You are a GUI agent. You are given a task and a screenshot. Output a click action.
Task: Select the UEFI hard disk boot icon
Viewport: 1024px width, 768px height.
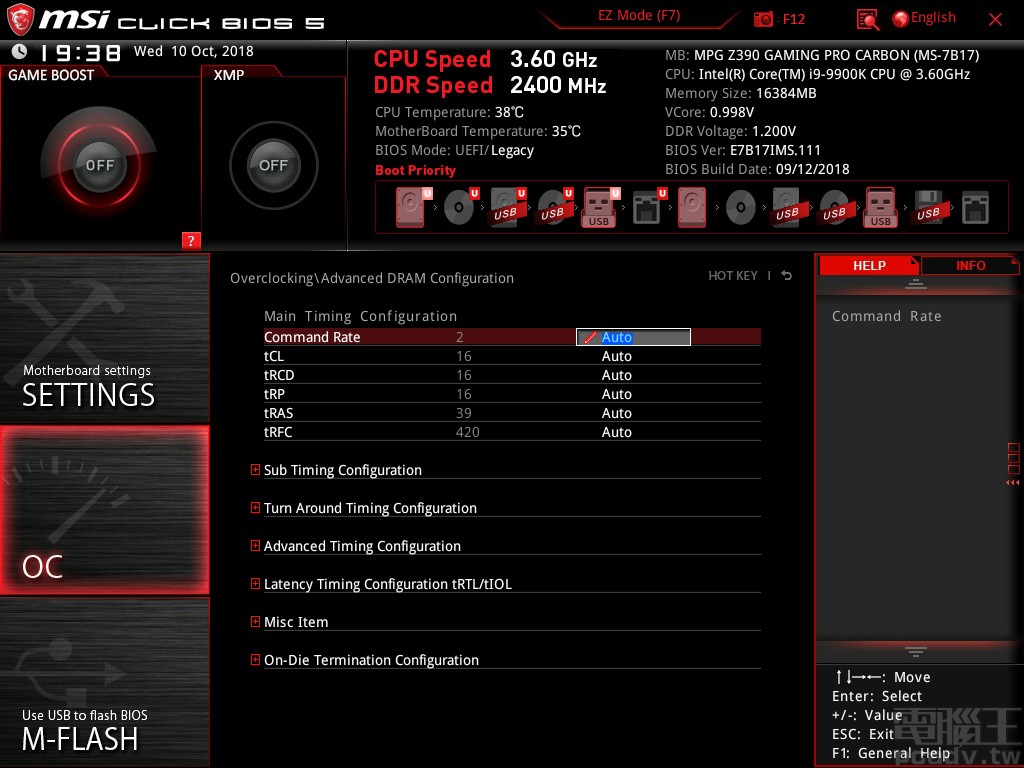pos(413,208)
